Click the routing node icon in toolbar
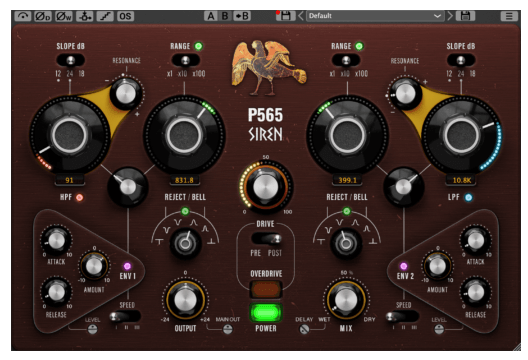 (x=85, y=16)
